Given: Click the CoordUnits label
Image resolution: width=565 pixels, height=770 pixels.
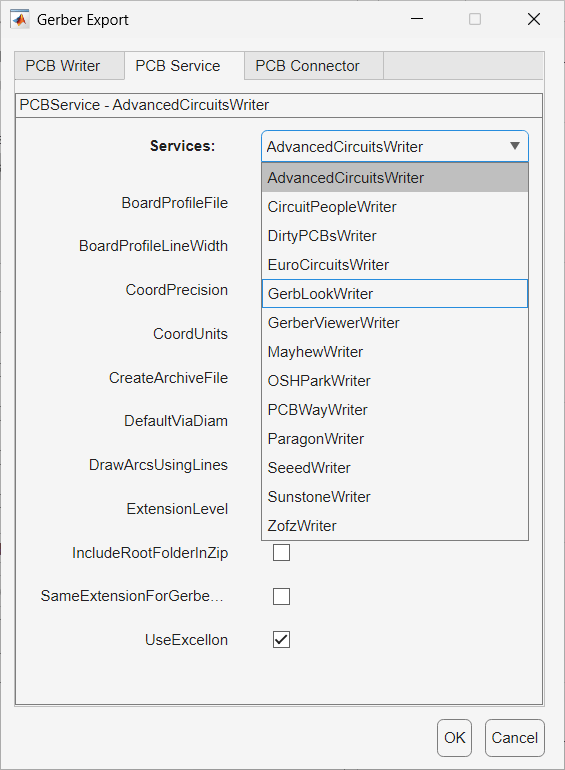Looking at the screenshot, I should (x=190, y=334).
